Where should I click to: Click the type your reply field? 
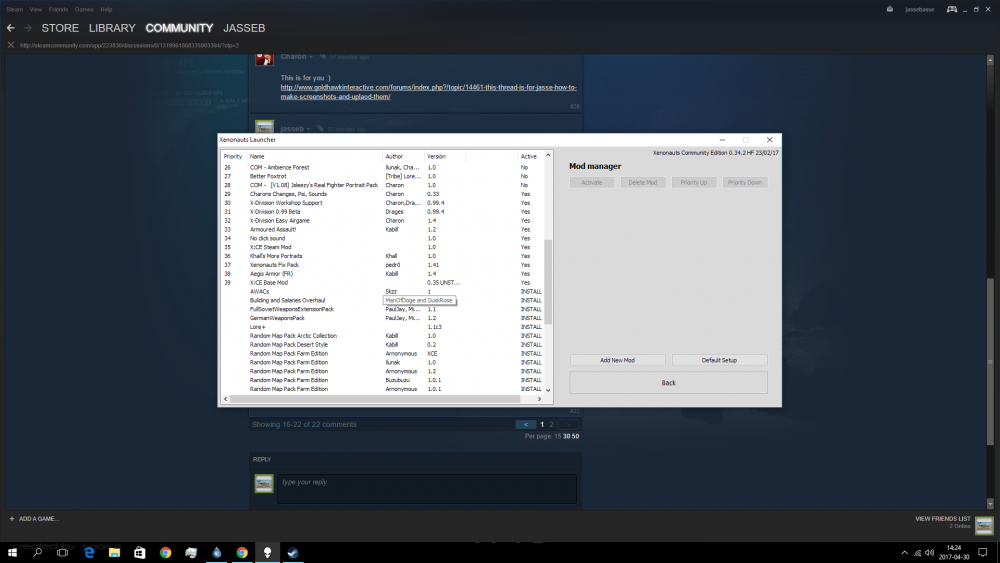coord(427,488)
